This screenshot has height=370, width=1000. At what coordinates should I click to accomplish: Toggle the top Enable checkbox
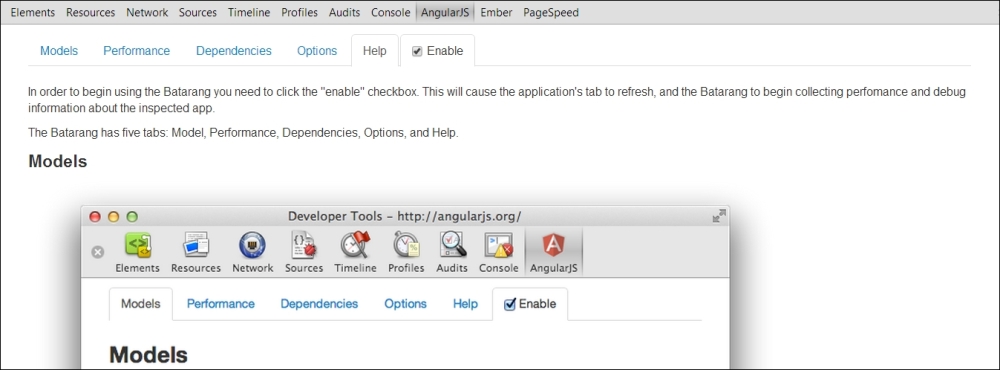[x=417, y=52]
